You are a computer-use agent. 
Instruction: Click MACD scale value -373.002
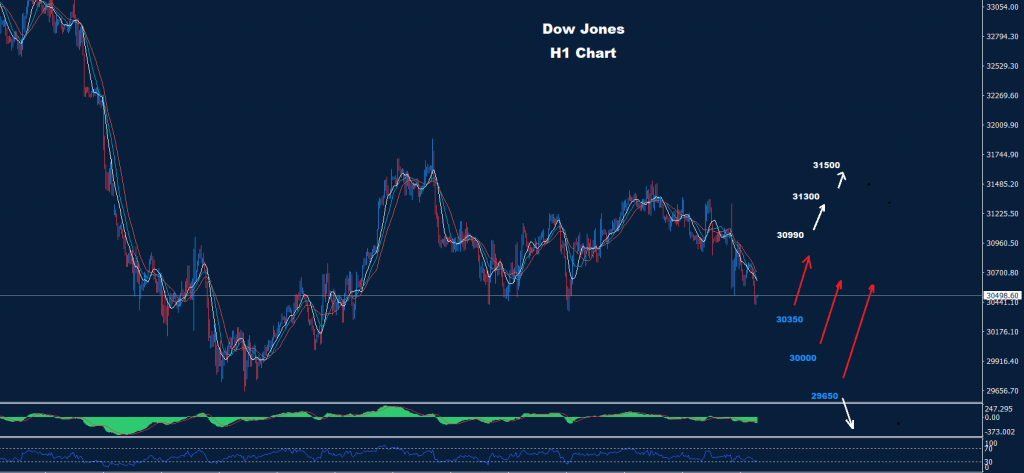(1000, 432)
